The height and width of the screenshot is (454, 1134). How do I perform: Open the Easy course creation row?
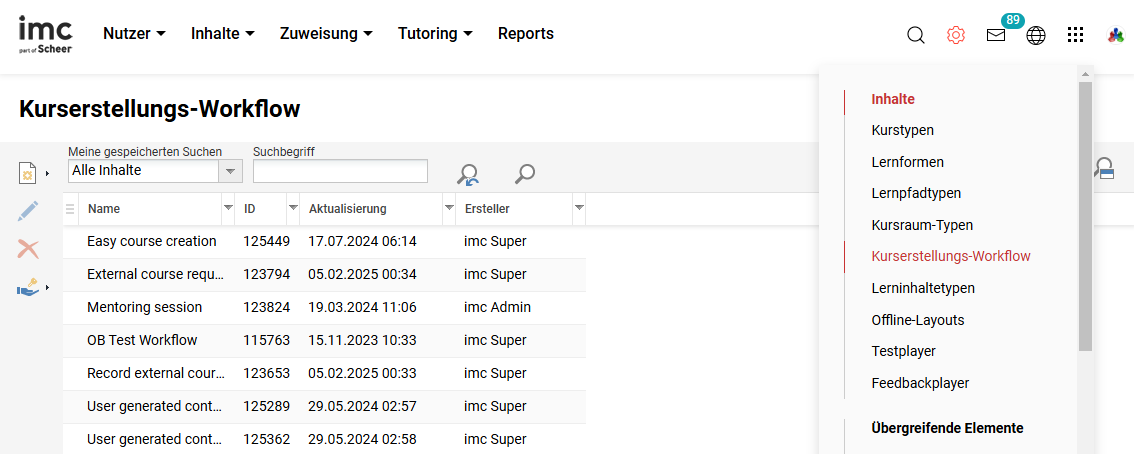click(x=151, y=241)
